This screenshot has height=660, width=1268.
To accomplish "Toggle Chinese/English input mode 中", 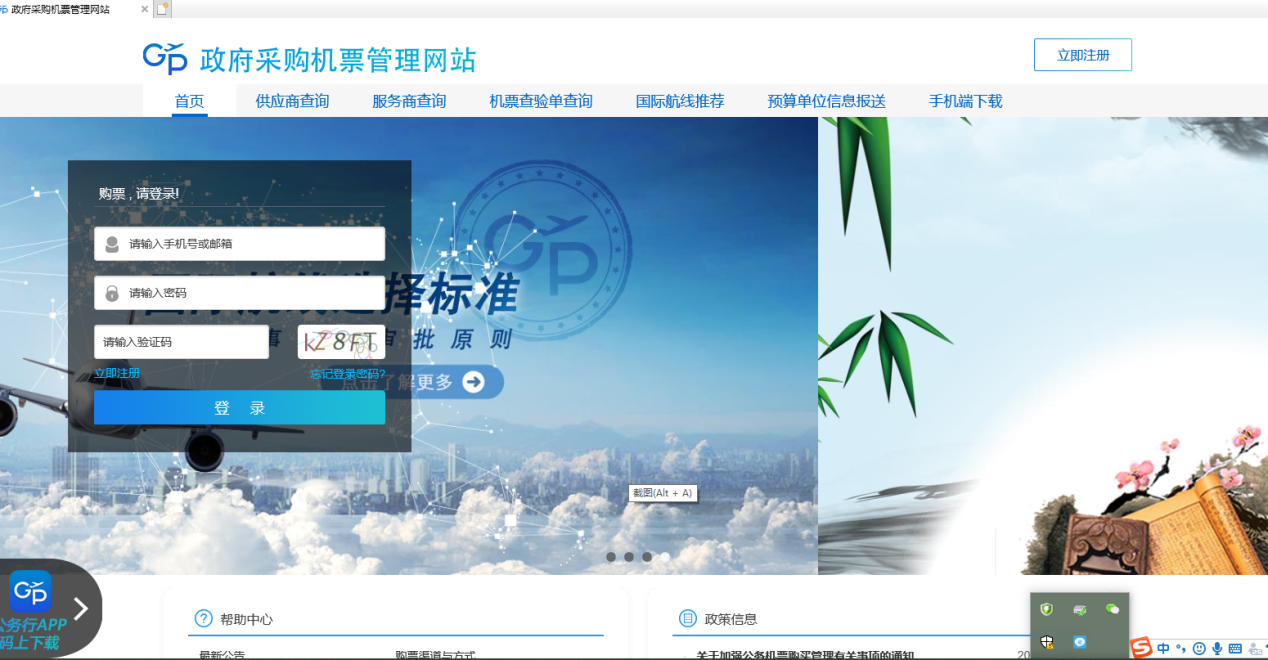I will click(x=1163, y=648).
